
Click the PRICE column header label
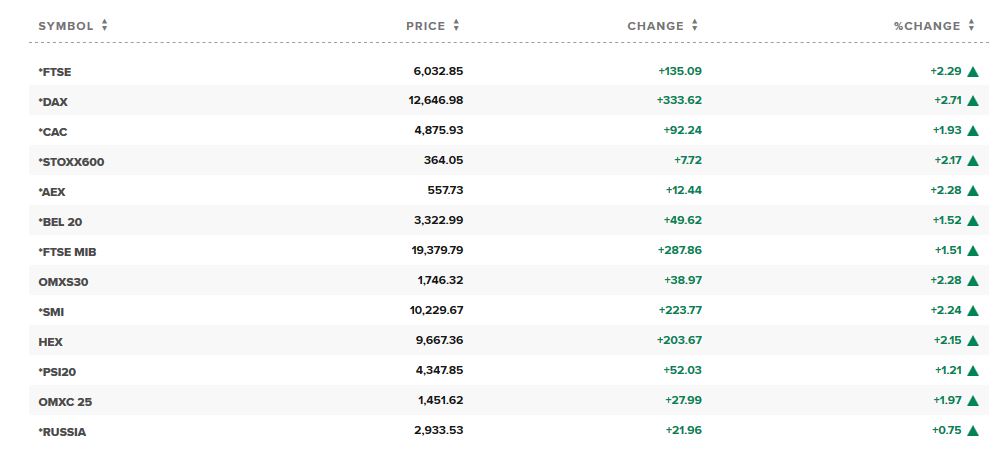[x=426, y=26]
